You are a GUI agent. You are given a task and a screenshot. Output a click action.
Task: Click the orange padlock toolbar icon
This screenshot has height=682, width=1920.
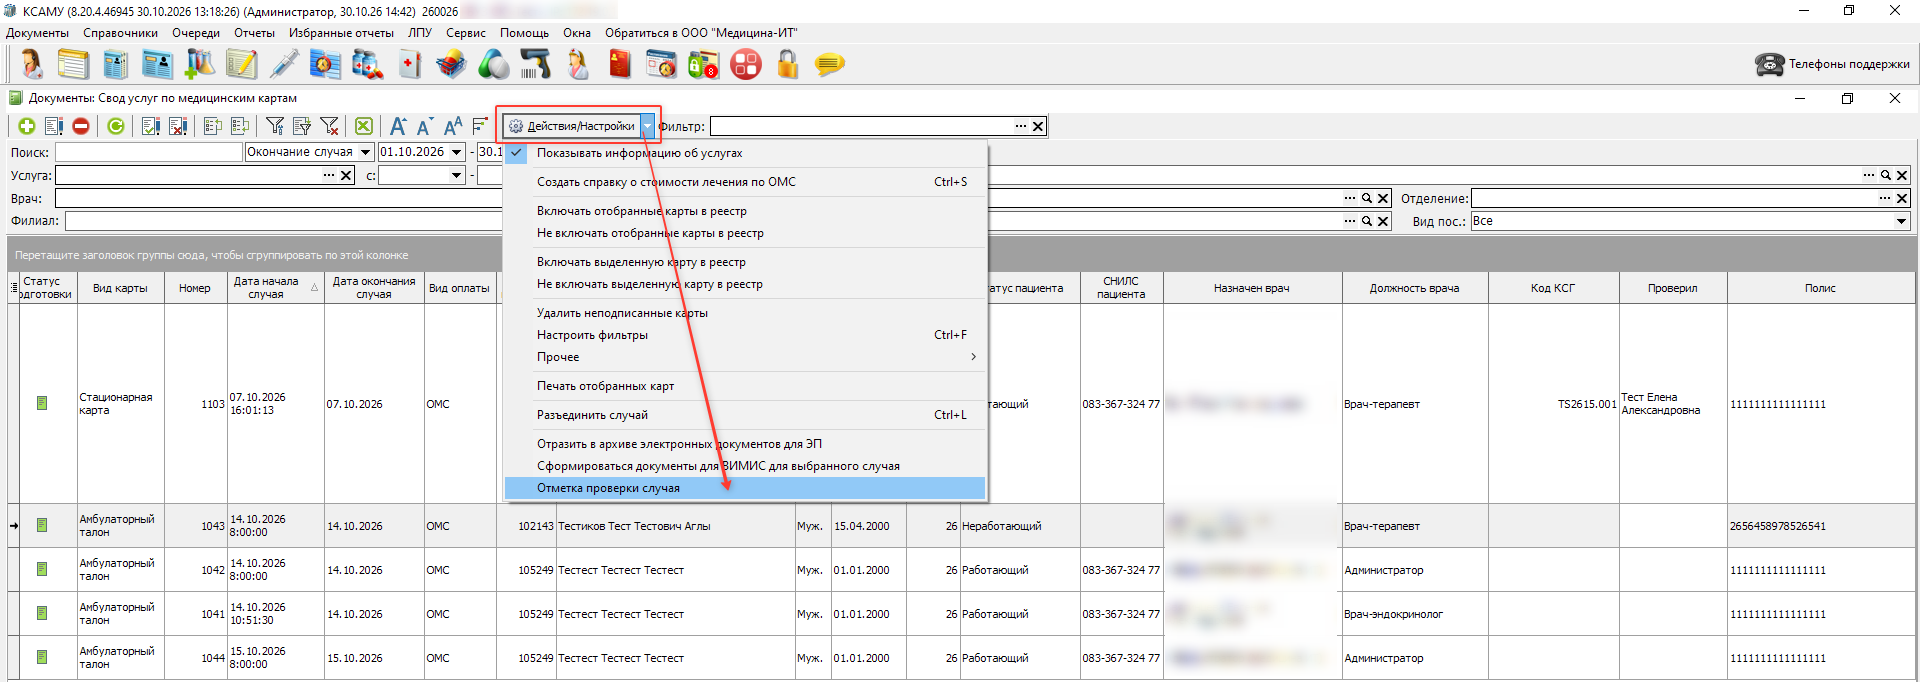pyautogui.click(x=788, y=65)
